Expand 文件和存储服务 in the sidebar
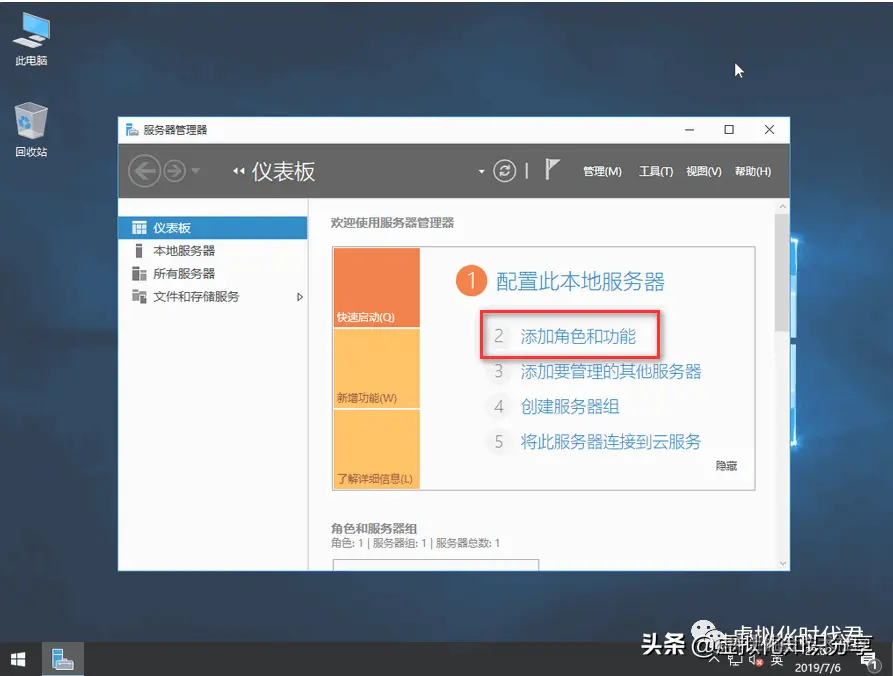The height and width of the screenshot is (676, 893). pyautogui.click(x=299, y=296)
